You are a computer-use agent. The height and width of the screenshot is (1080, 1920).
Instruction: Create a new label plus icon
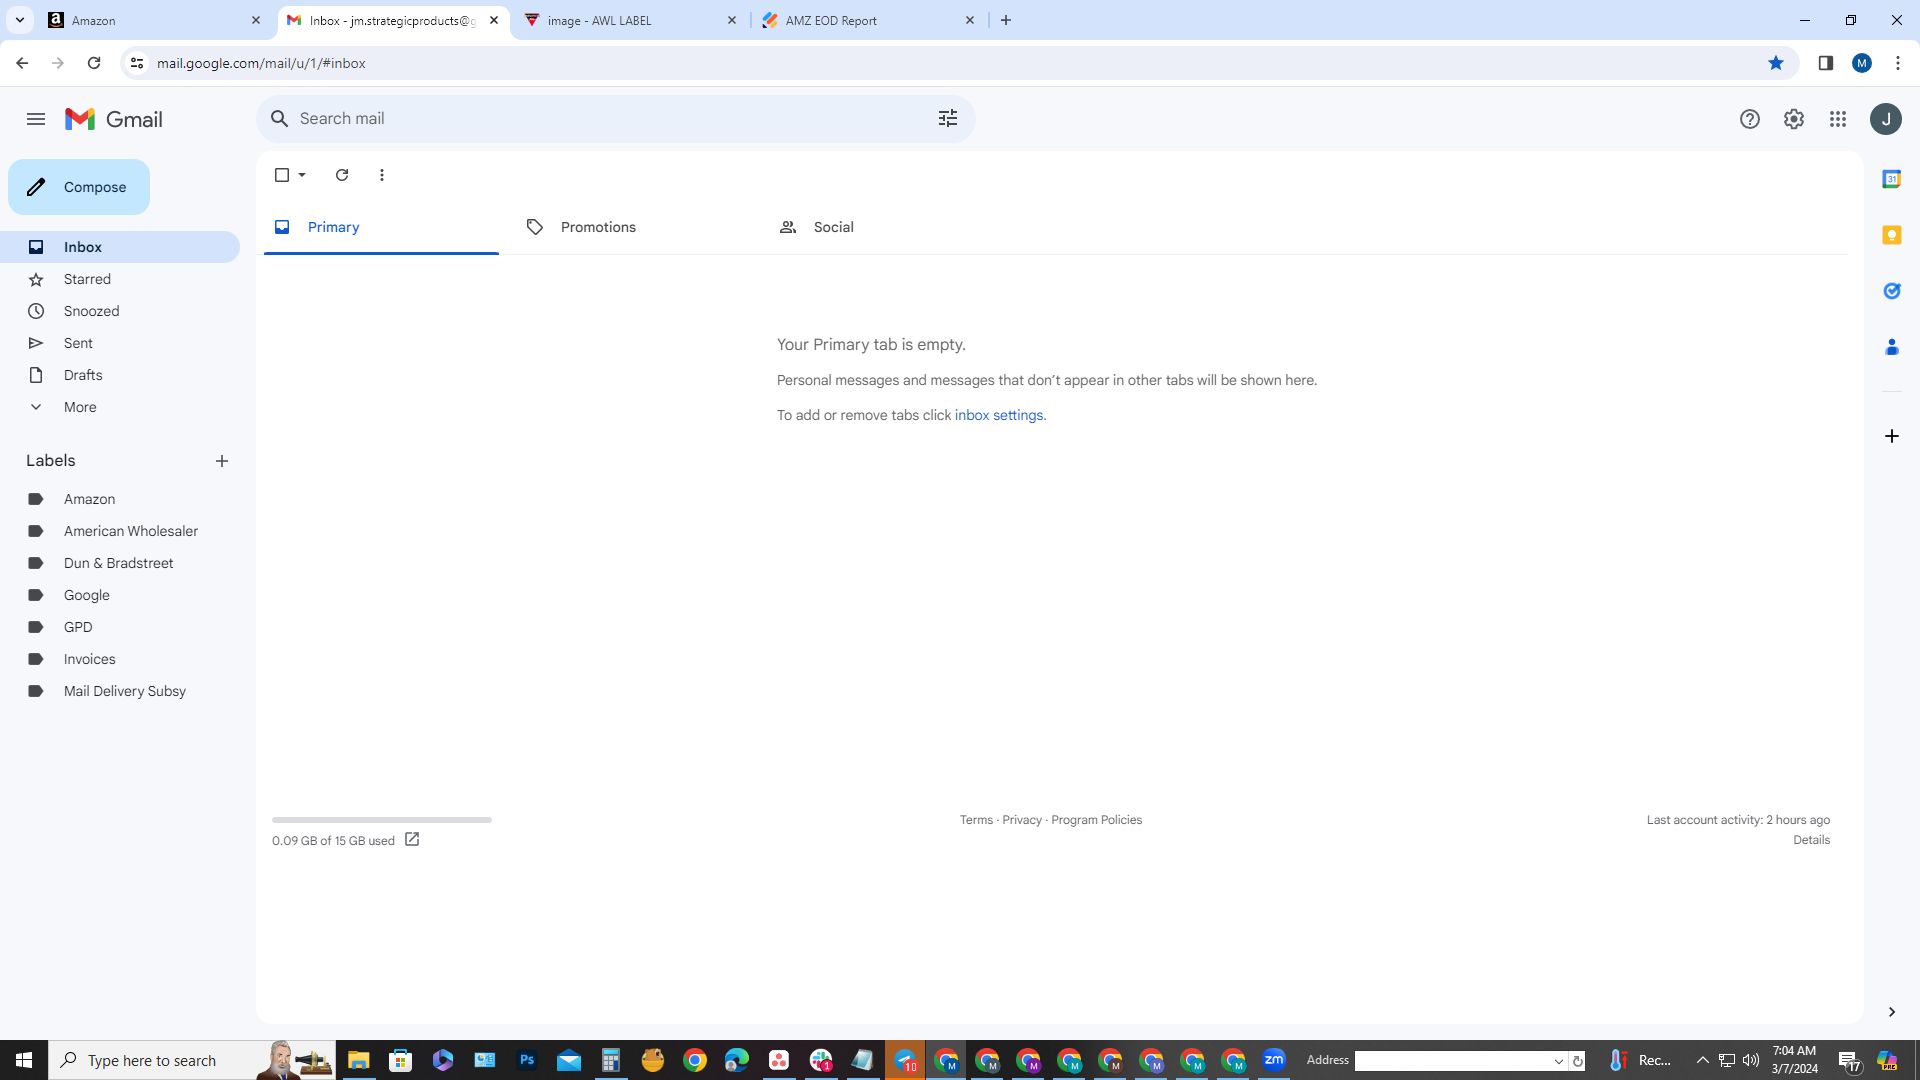tap(222, 461)
